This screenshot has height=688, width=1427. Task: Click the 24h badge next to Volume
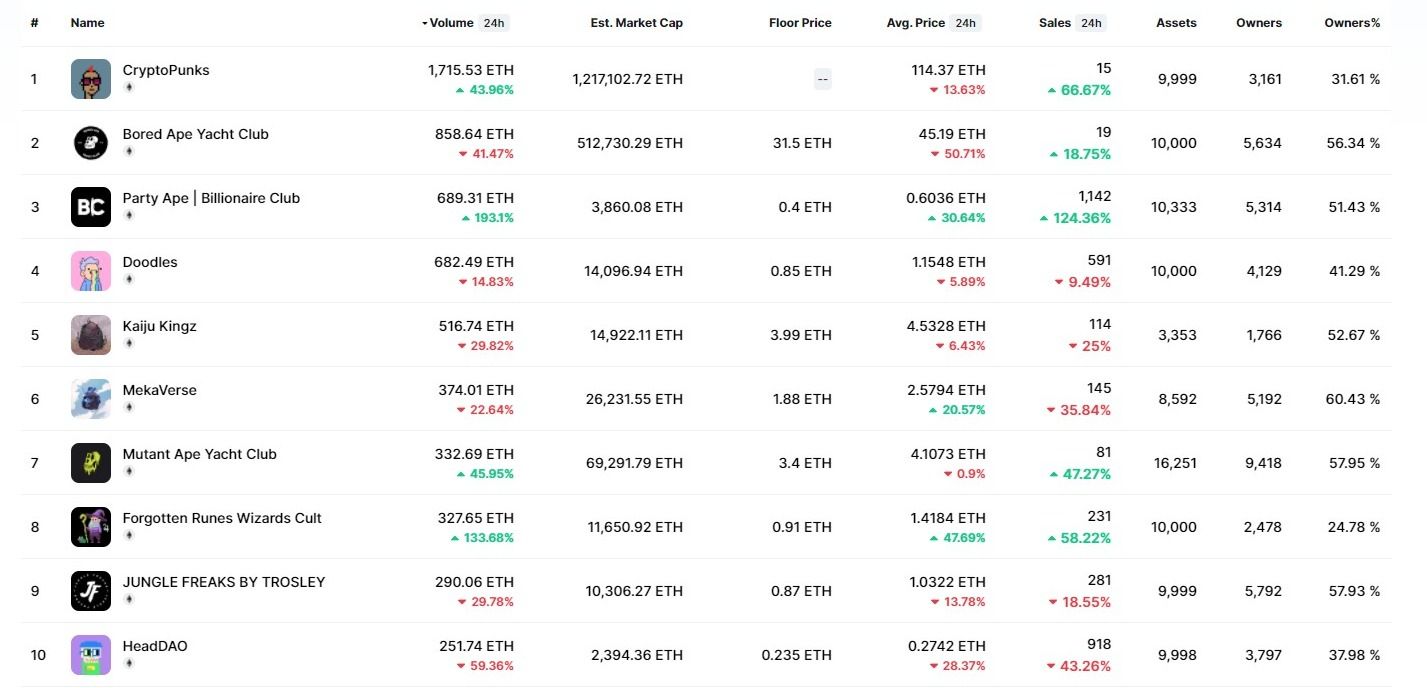[494, 23]
